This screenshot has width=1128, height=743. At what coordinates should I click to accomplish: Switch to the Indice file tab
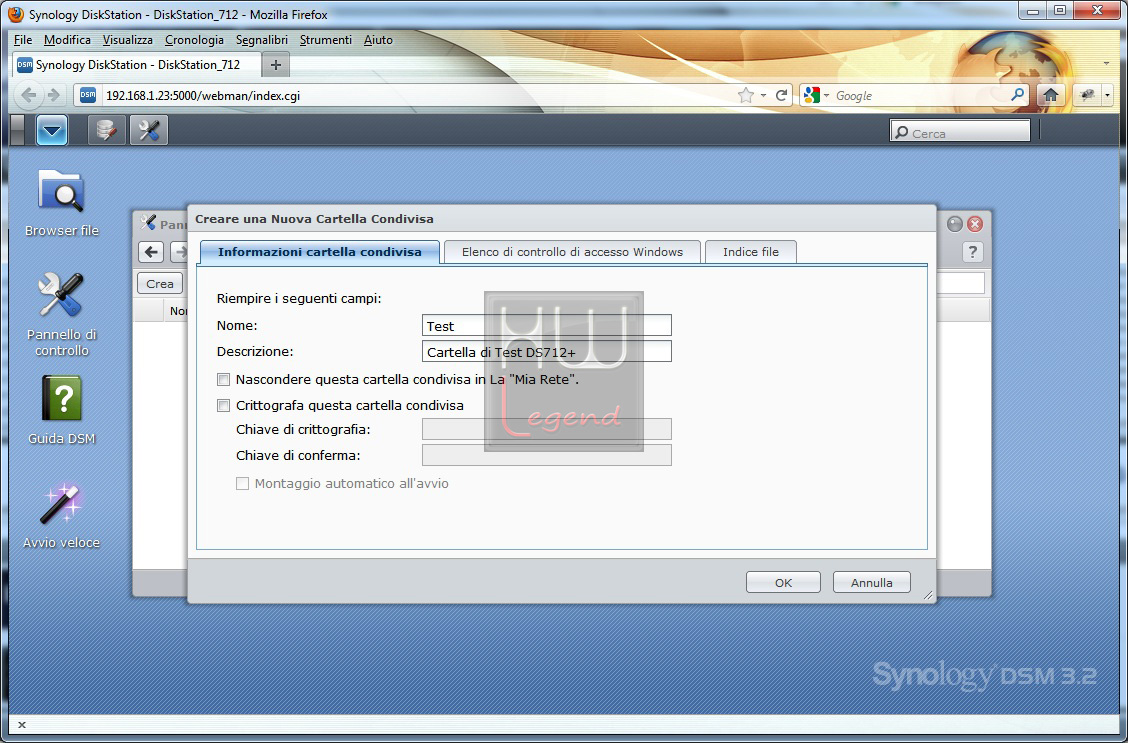pos(750,252)
